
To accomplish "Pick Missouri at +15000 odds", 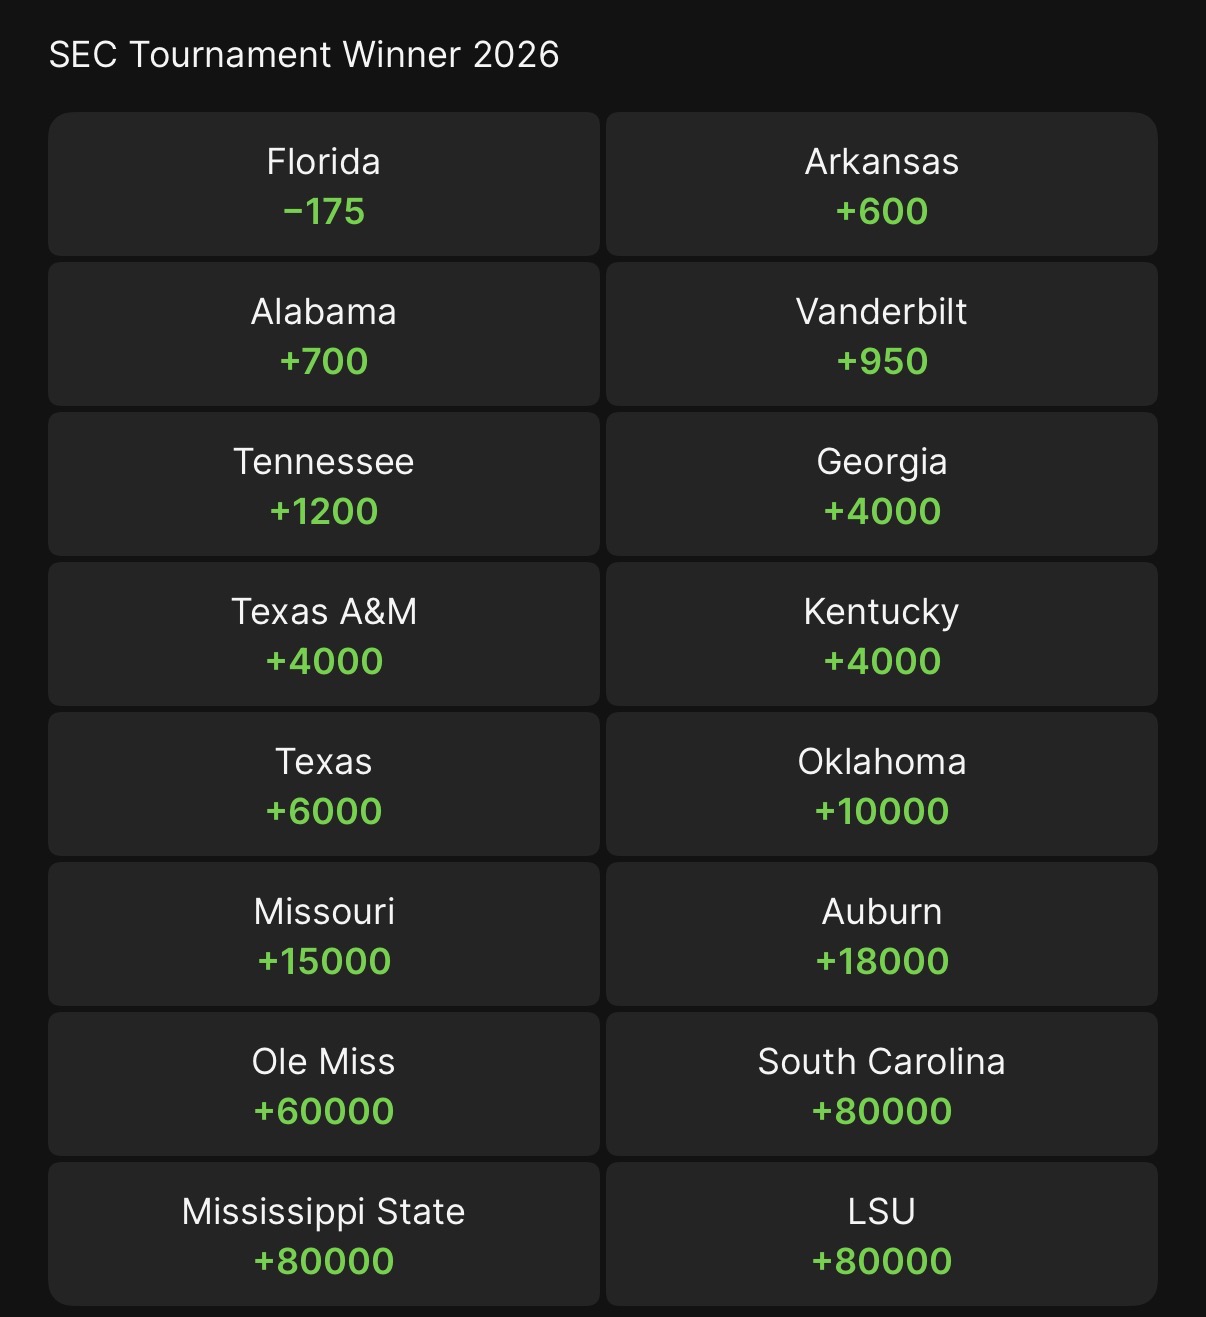I will point(323,935).
